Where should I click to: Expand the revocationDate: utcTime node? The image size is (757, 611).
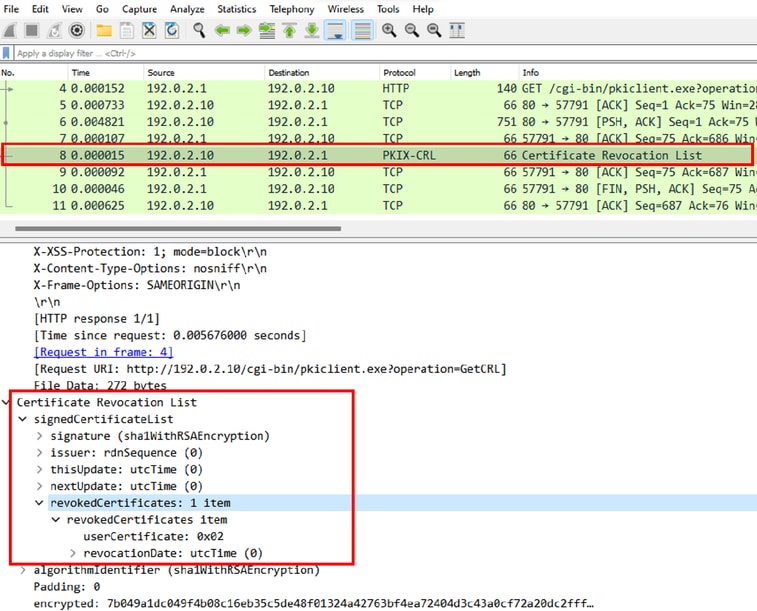coord(73,553)
